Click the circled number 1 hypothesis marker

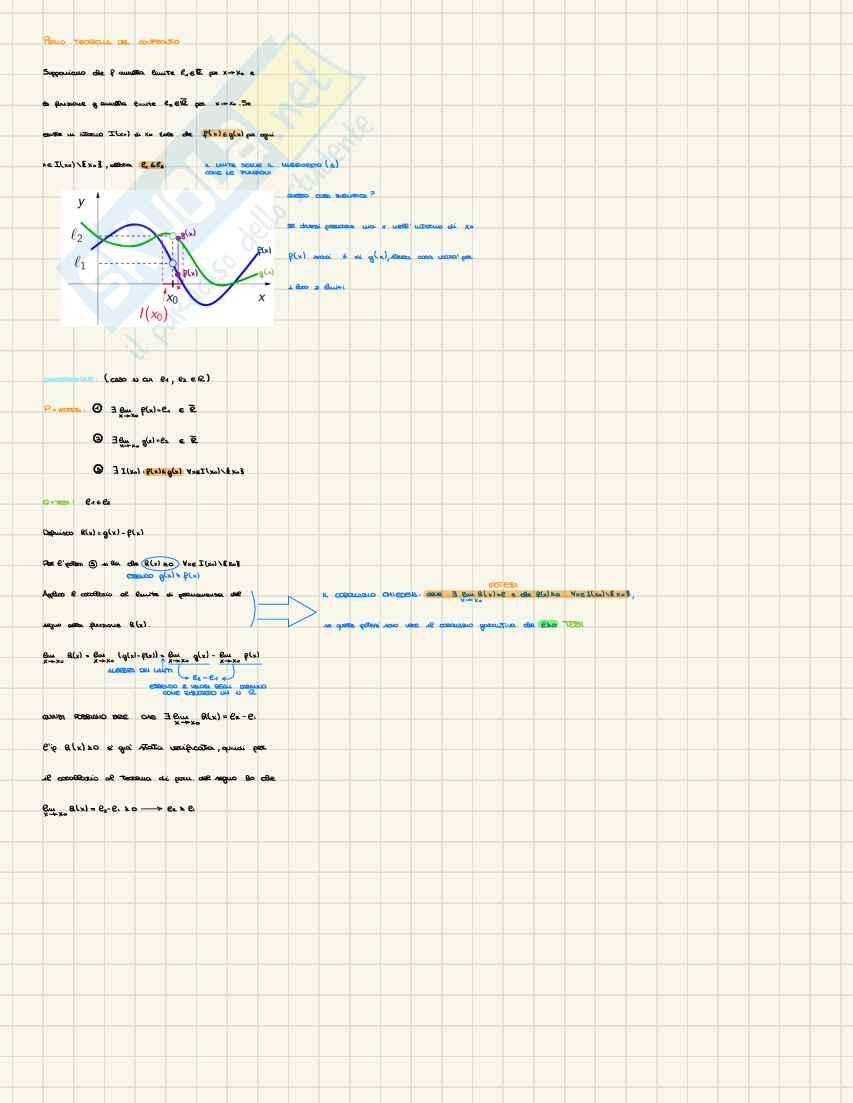97,408
